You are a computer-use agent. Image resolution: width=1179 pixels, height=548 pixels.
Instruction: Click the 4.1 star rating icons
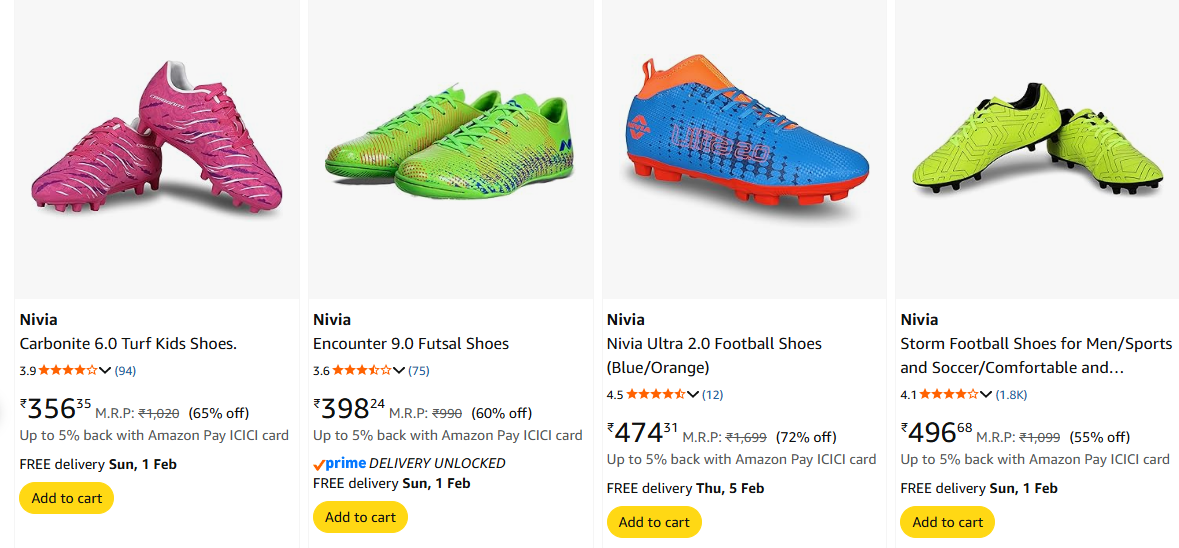(x=948, y=394)
